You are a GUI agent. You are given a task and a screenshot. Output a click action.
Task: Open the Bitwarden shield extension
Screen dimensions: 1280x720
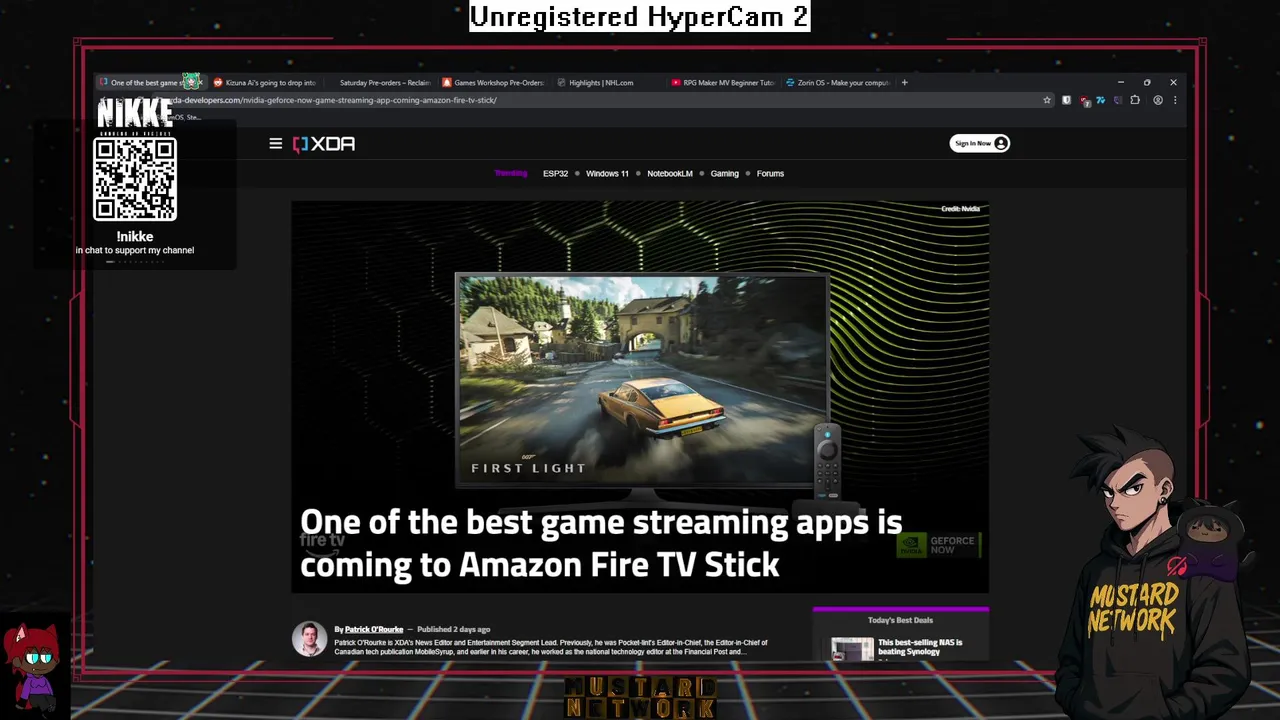point(1066,100)
